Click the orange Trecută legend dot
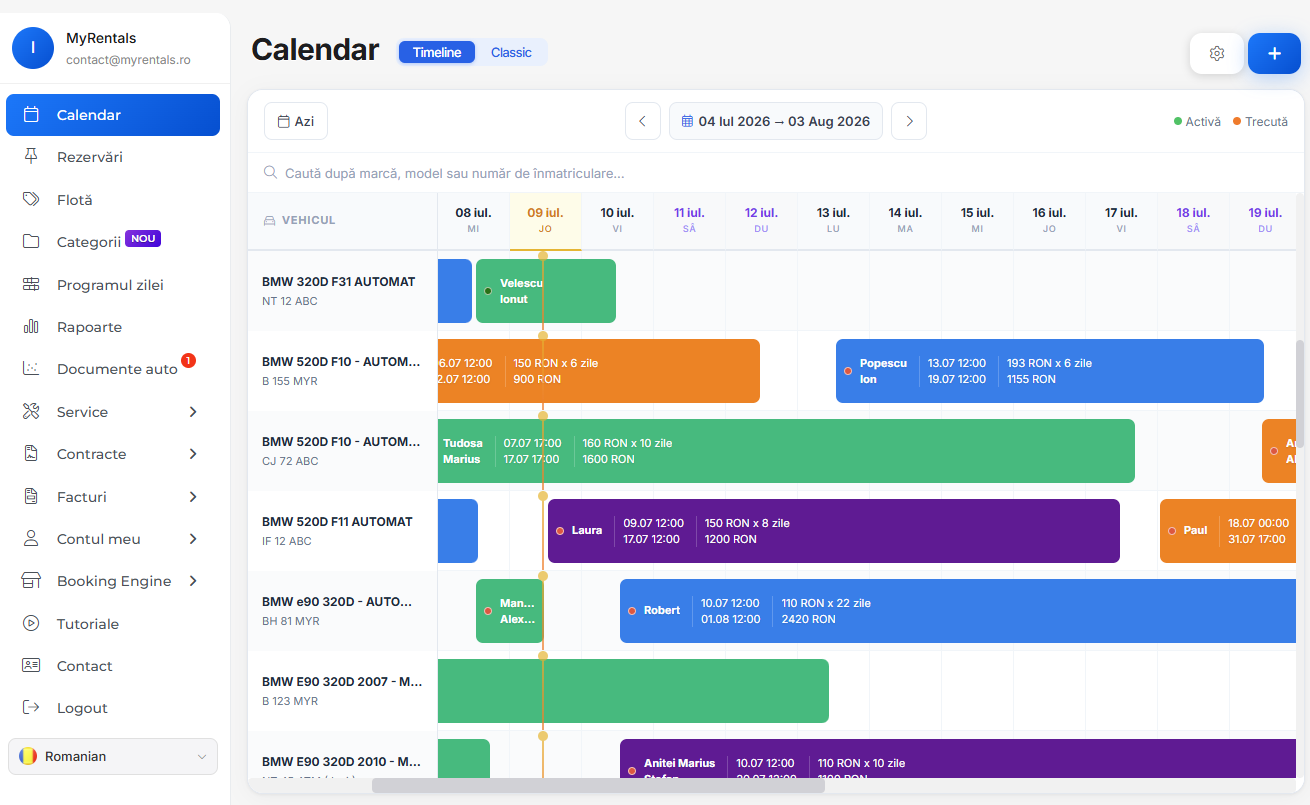This screenshot has width=1310, height=805. tap(1237, 122)
